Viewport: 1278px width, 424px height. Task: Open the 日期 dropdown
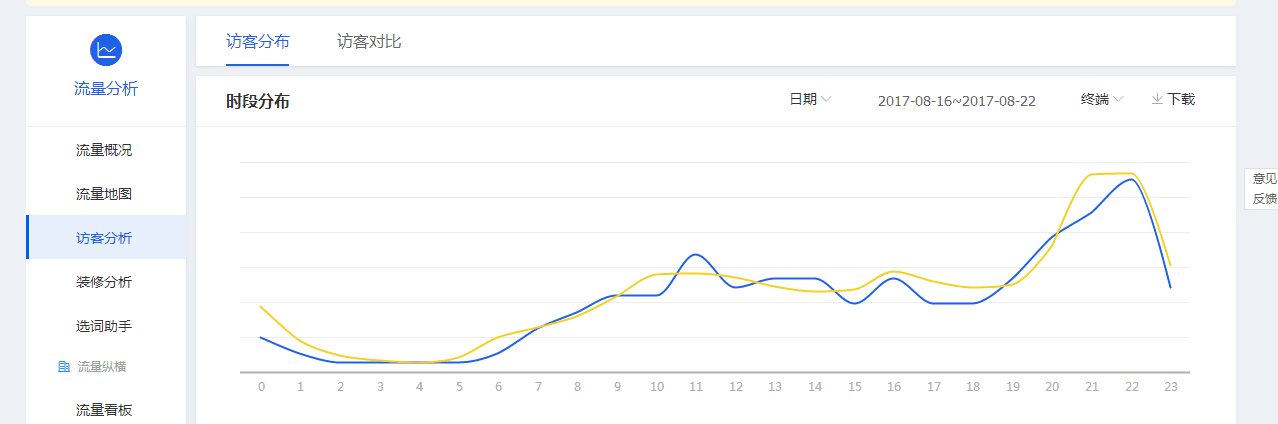(810, 99)
